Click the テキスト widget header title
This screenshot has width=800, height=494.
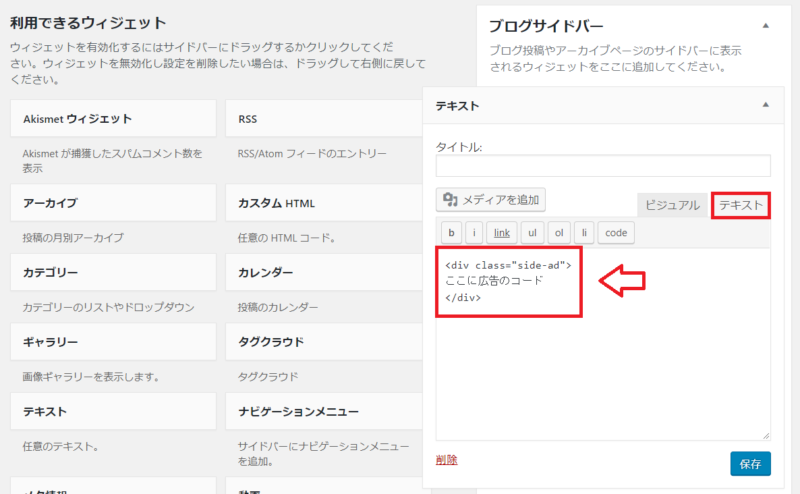point(457,106)
